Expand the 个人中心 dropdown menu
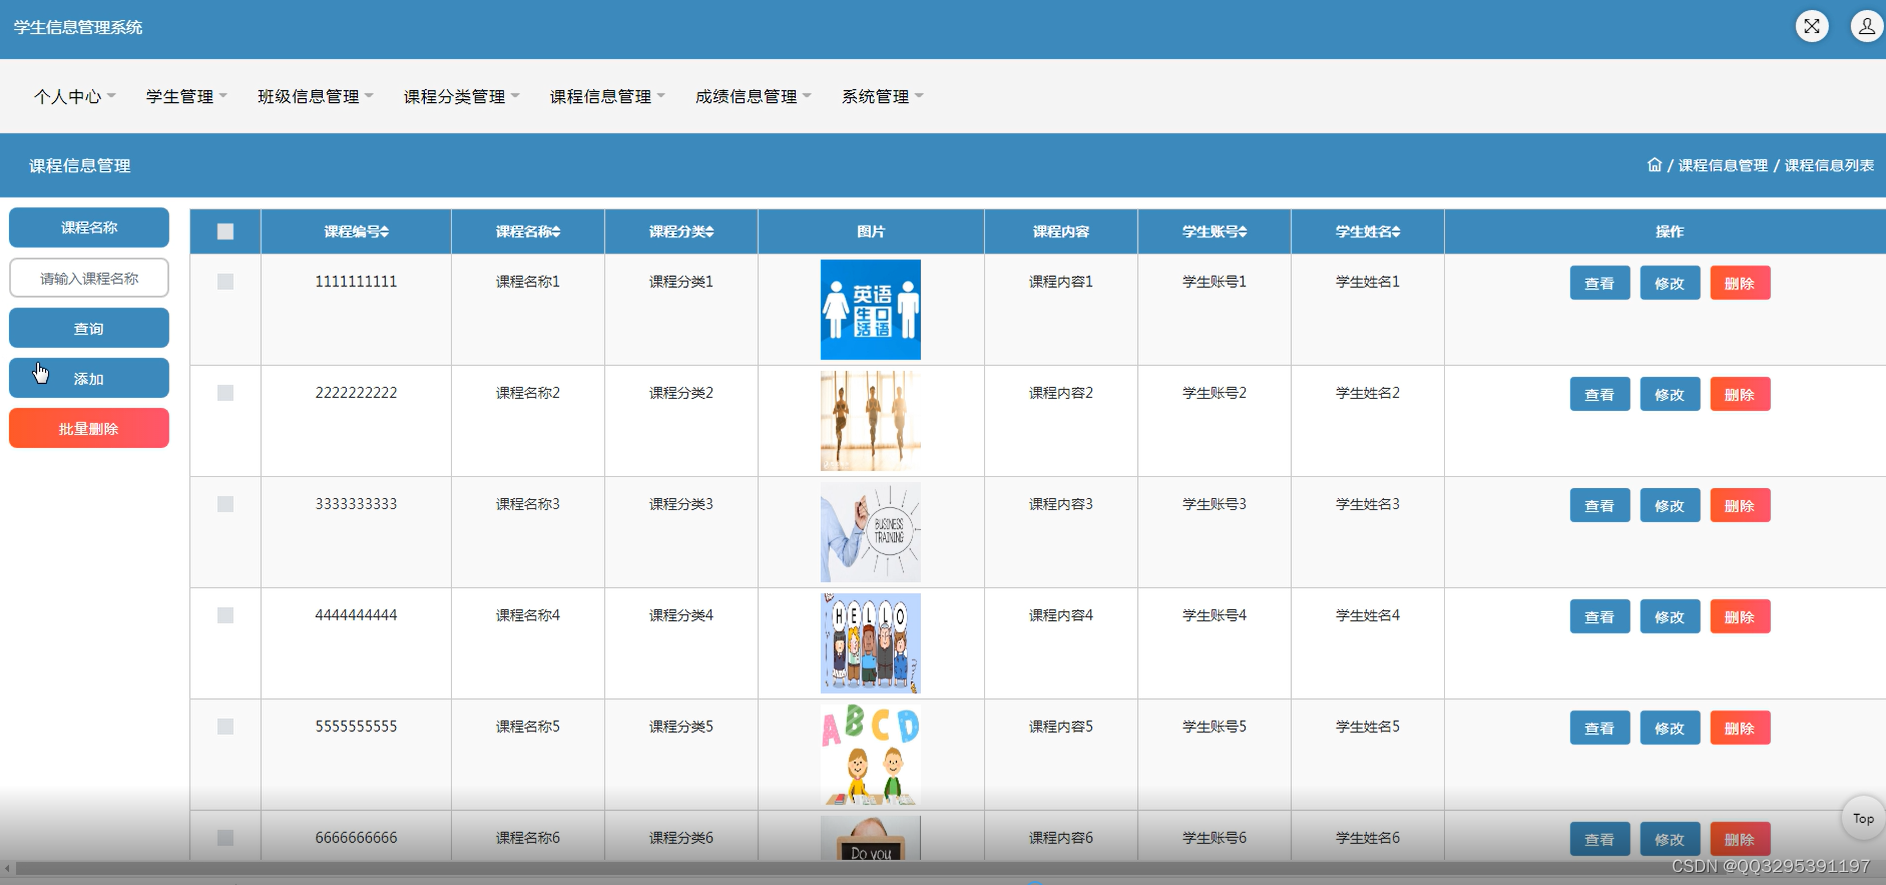Image resolution: width=1886 pixels, height=885 pixels. tap(75, 96)
